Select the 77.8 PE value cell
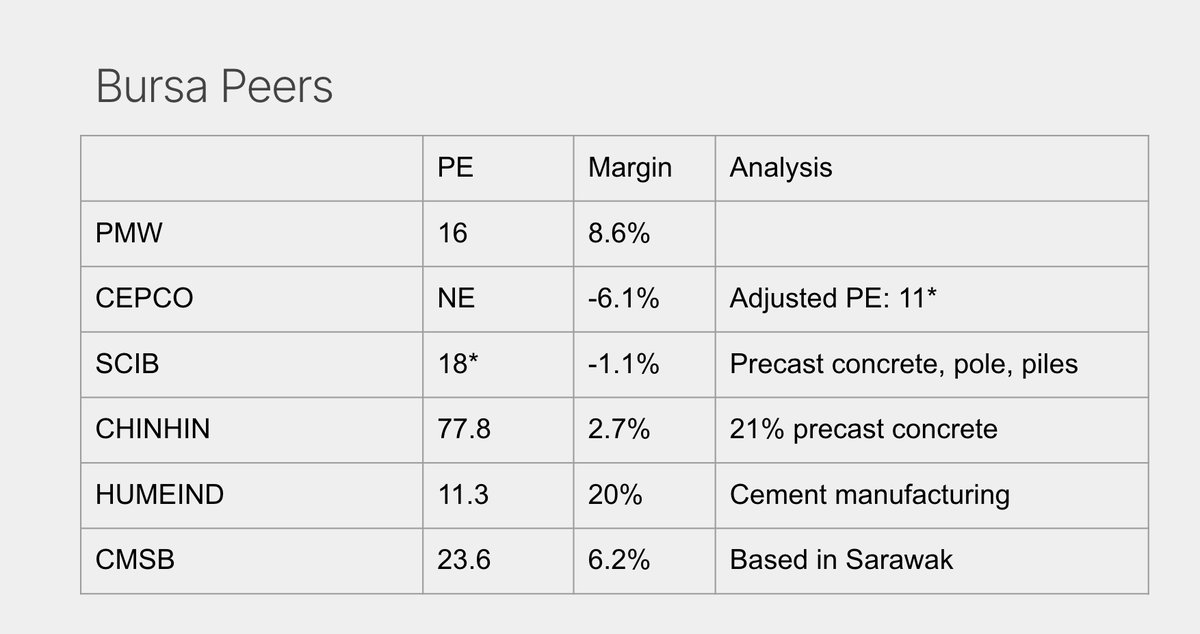 click(463, 429)
